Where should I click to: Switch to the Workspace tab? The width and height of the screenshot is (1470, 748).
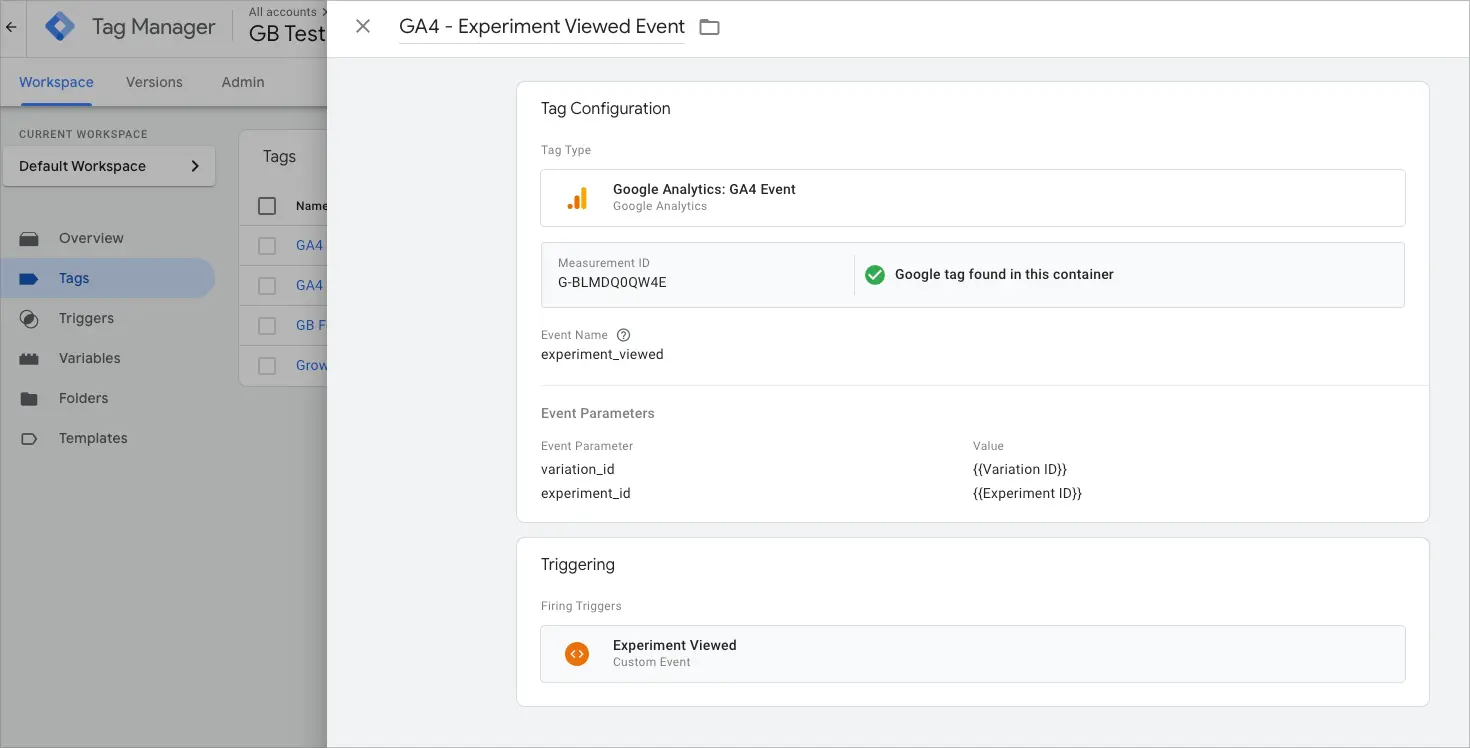click(56, 82)
